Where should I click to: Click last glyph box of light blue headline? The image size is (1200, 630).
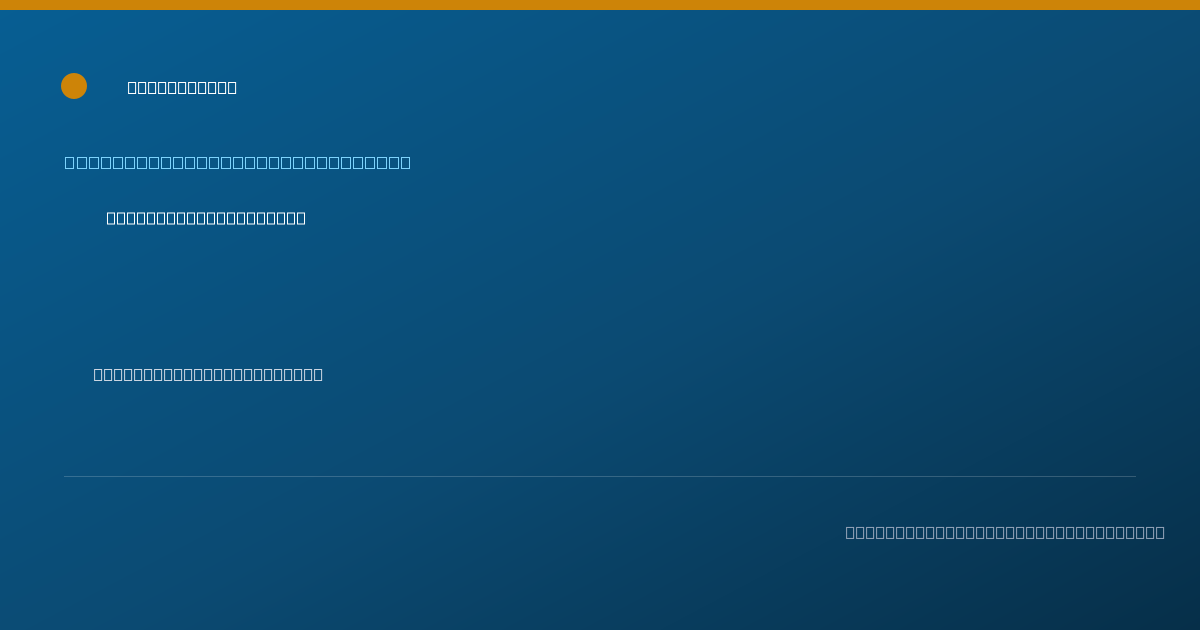405,162
